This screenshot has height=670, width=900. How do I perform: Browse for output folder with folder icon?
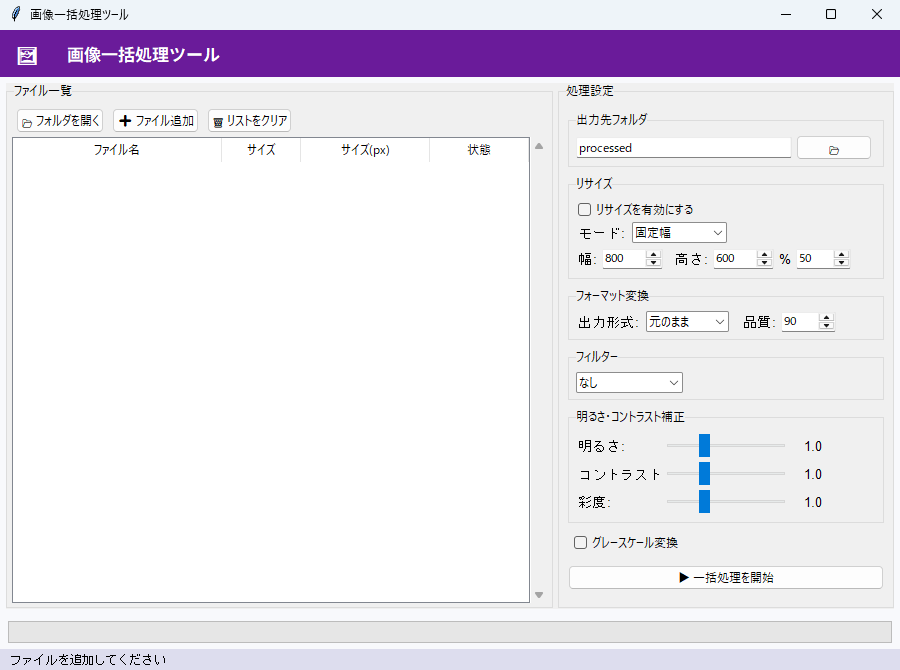tap(833, 148)
